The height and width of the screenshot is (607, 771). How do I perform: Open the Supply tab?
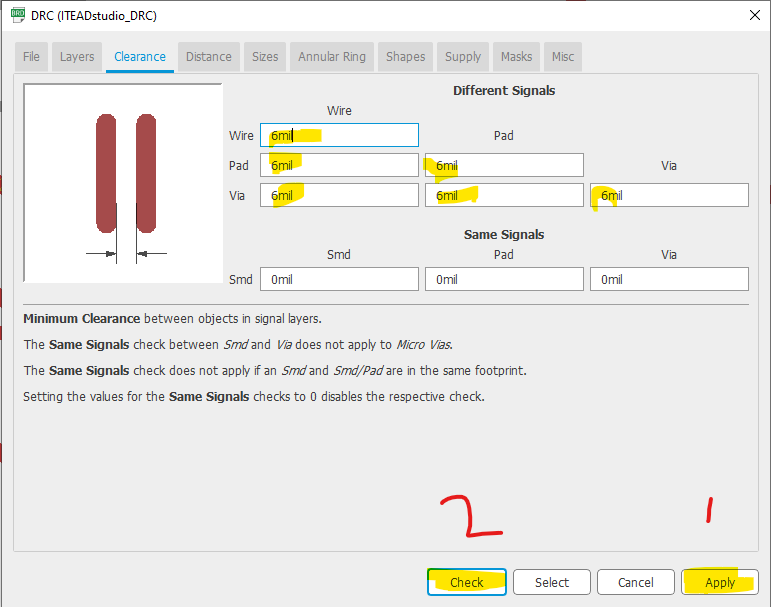463,57
